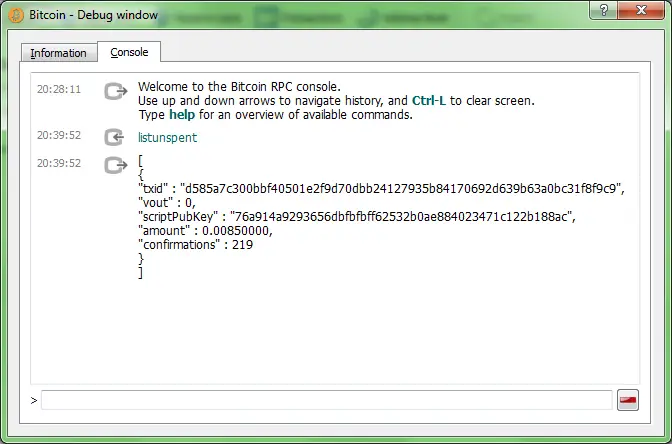The height and width of the screenshot is (444, 672).
Task: Click the bold Ctrl-L text
Action: 429,101
